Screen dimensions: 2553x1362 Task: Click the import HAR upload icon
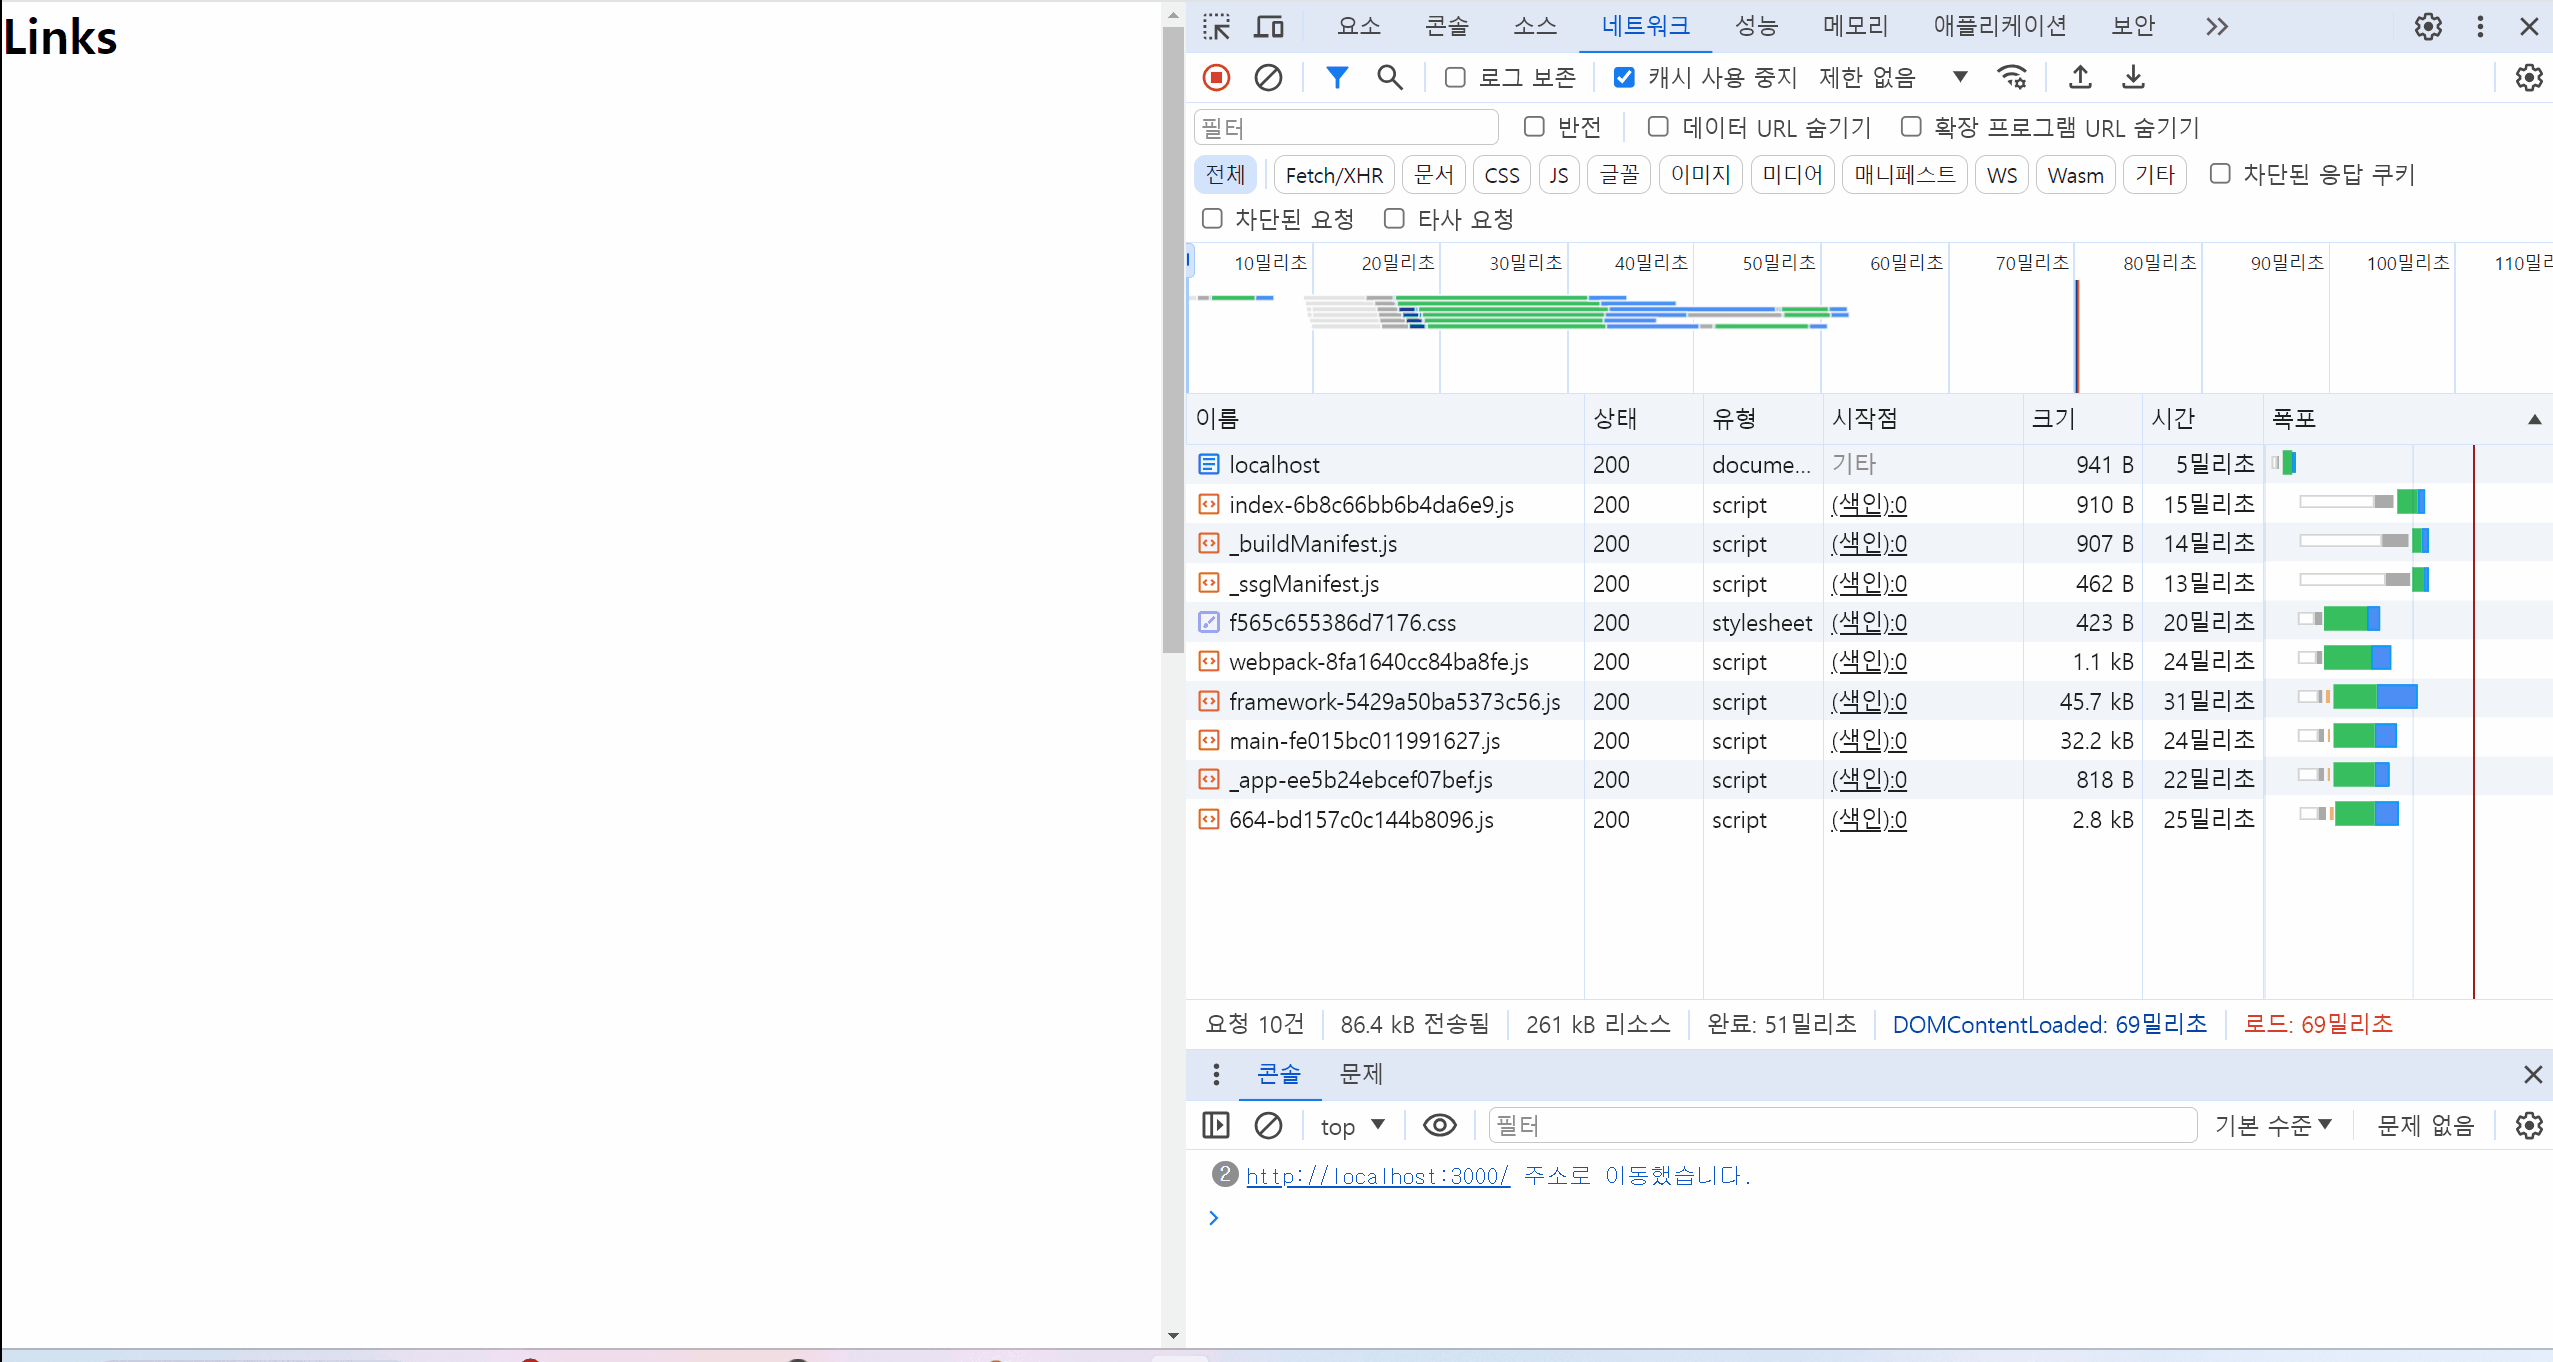point(2080,77)
